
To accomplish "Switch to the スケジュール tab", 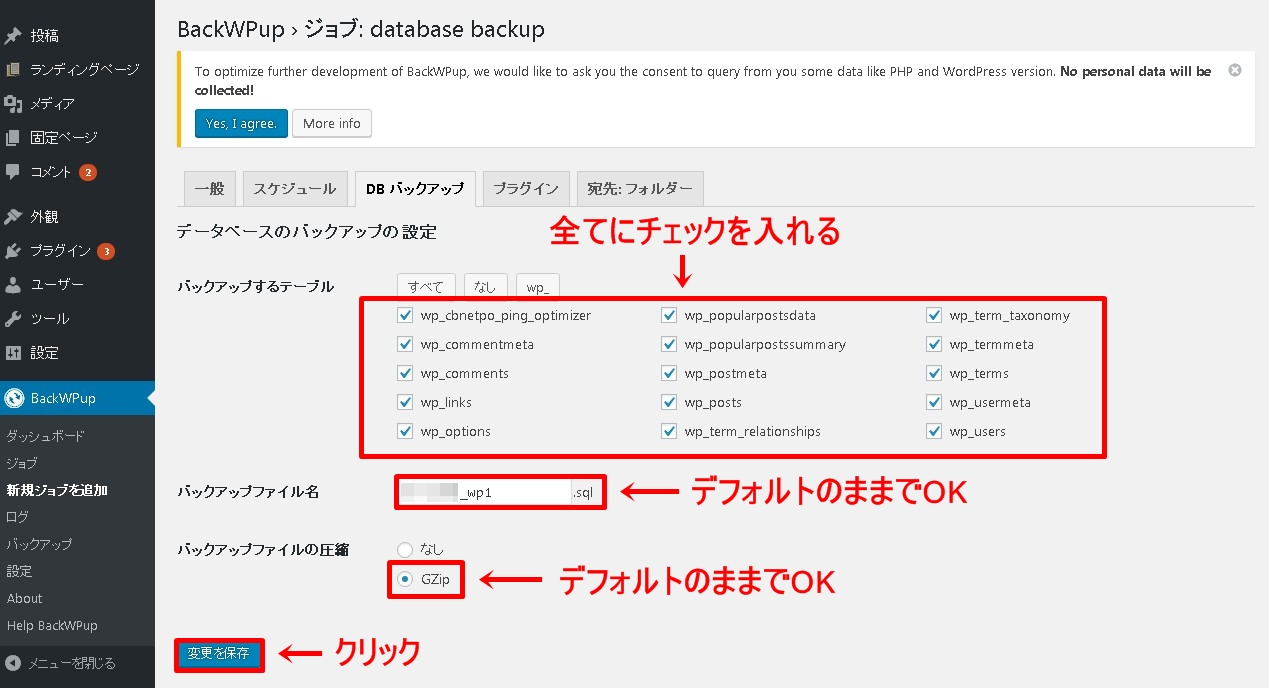I will [295, 188].
